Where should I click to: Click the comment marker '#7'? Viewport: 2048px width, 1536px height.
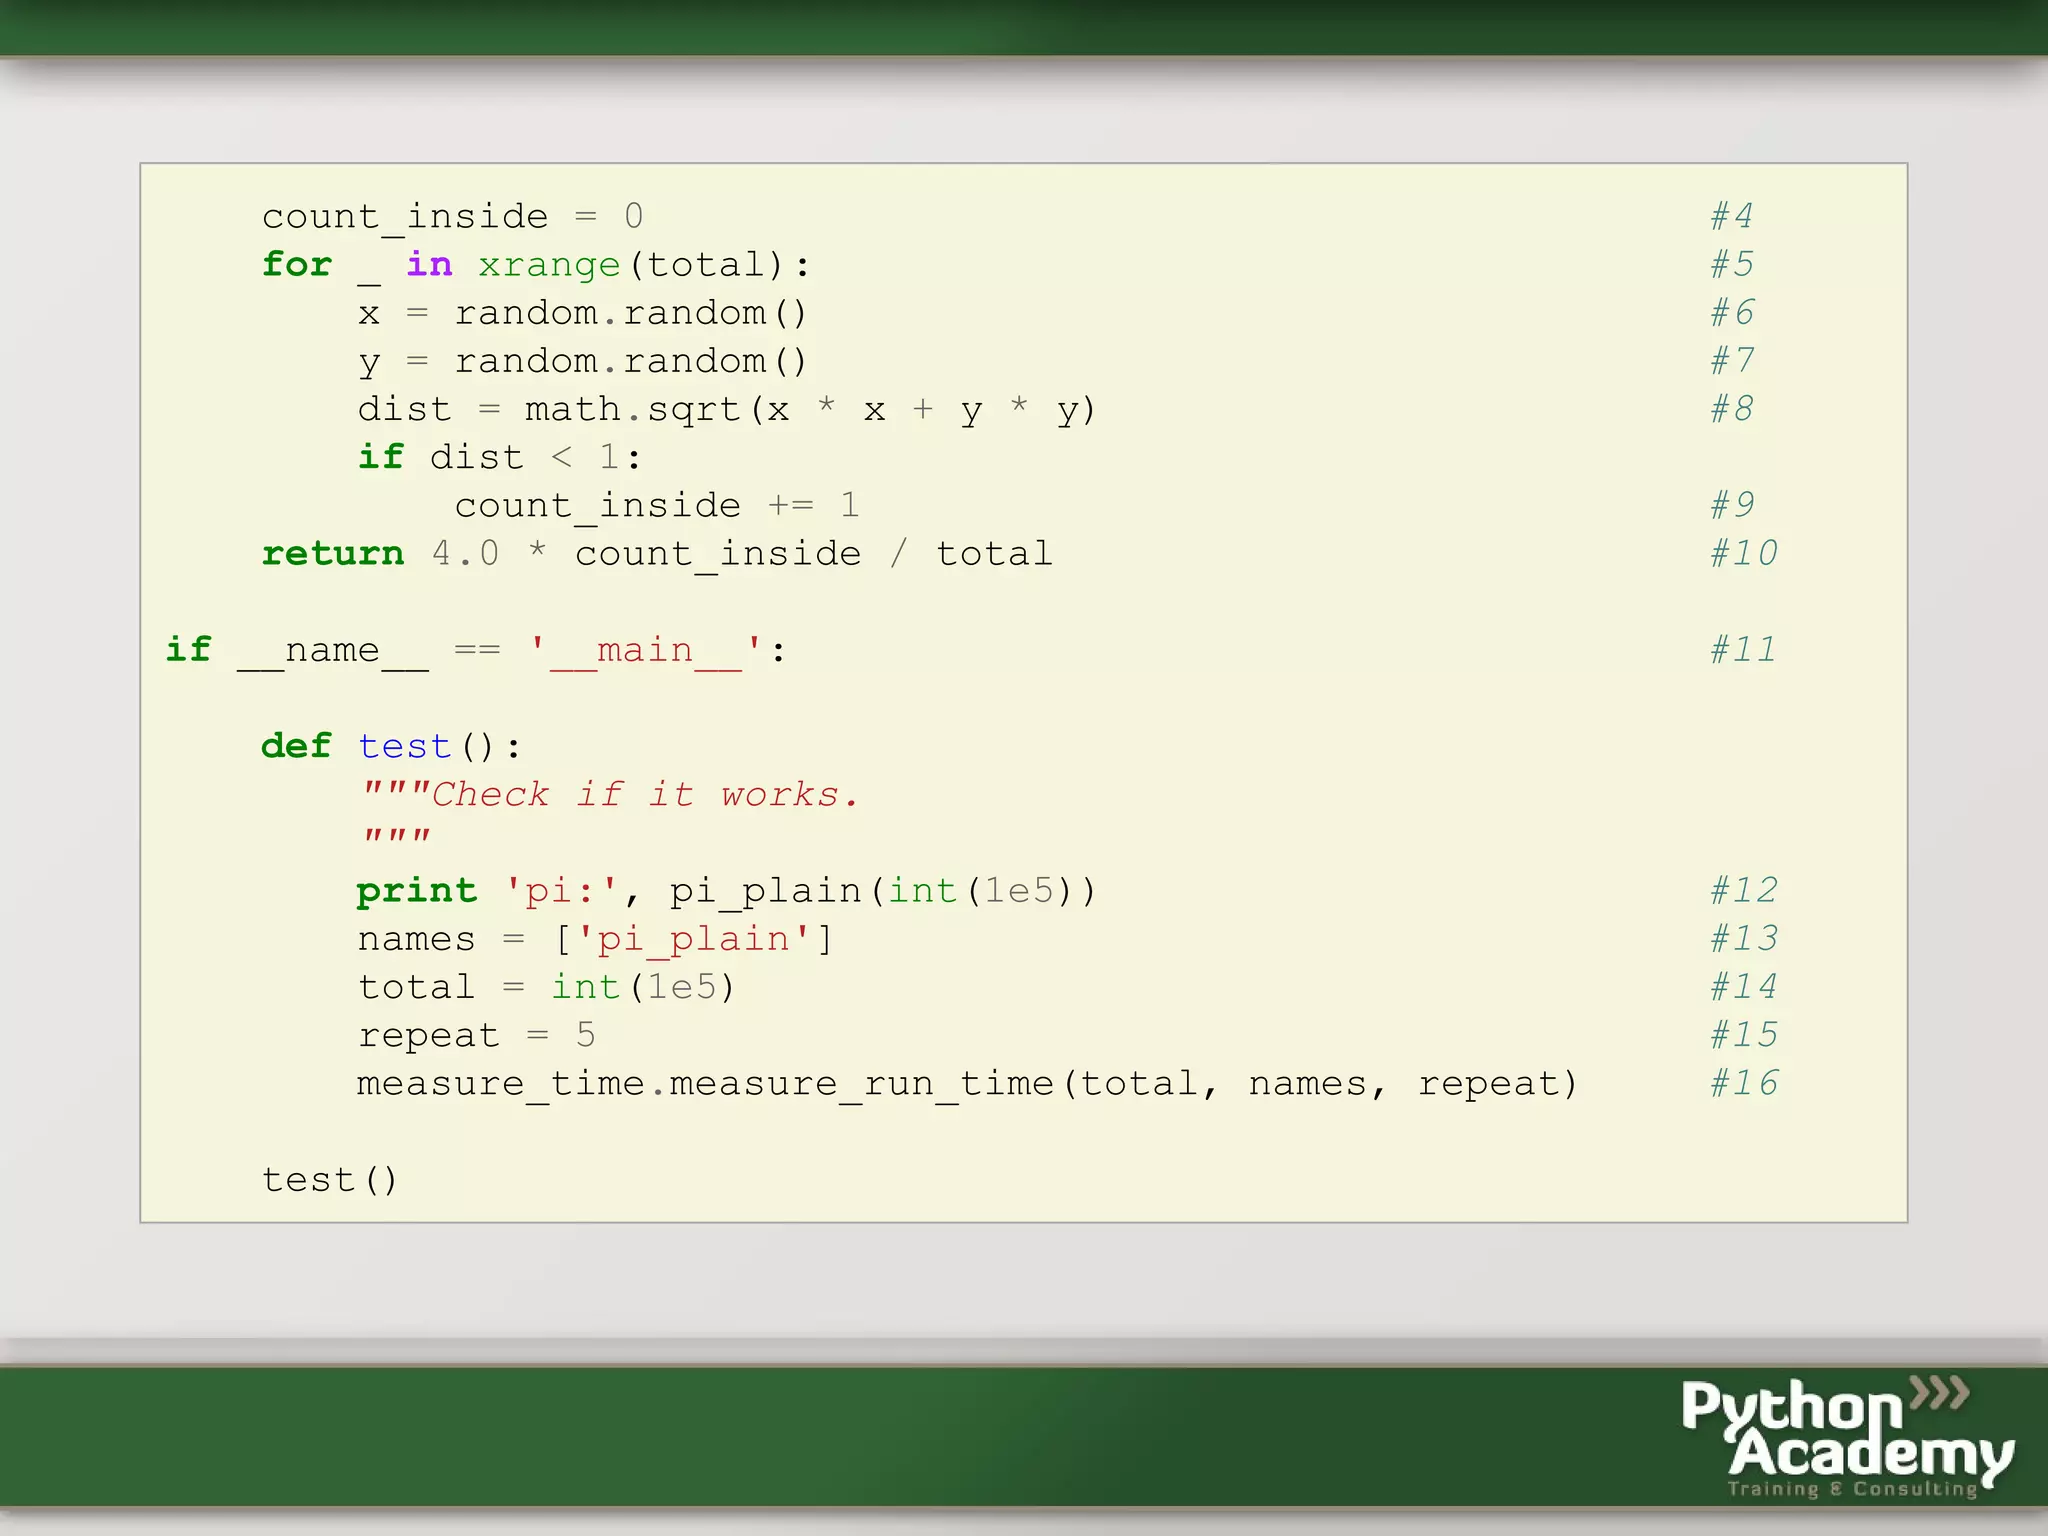pyautogui.click(x=1731, y=360)
